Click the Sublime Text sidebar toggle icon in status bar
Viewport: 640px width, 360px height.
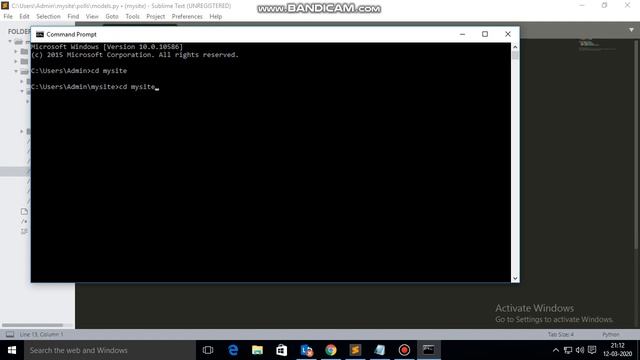(10, 334)
